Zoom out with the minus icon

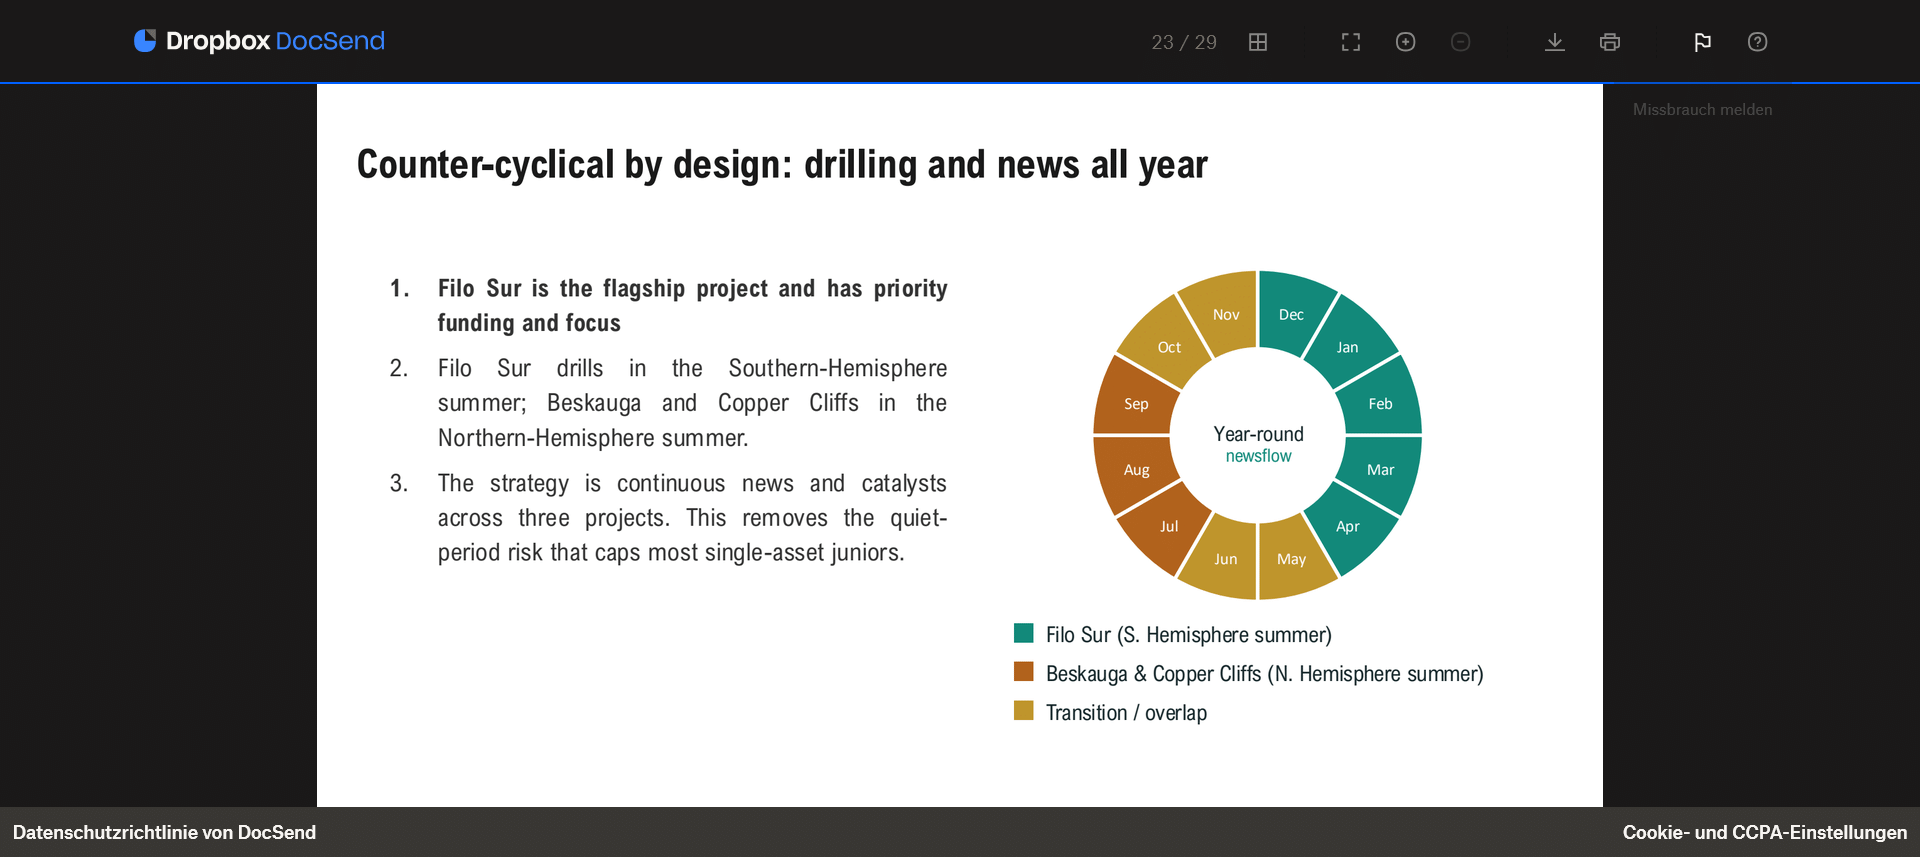click(1461, 42)
